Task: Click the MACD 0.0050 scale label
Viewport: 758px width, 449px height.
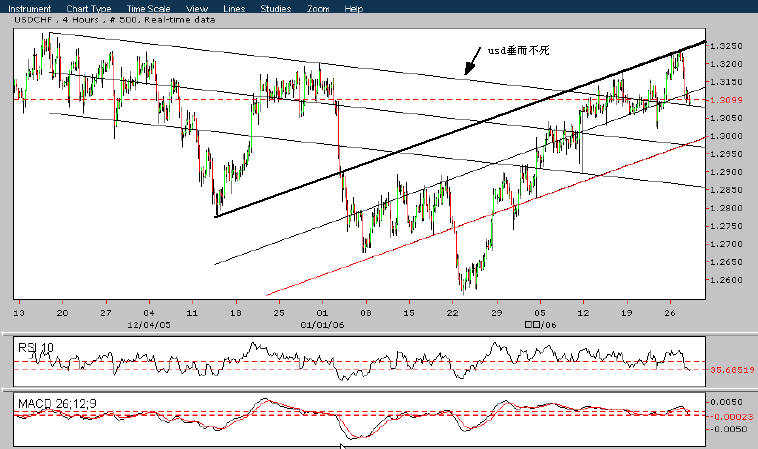Action: click(x=726, y=402)
